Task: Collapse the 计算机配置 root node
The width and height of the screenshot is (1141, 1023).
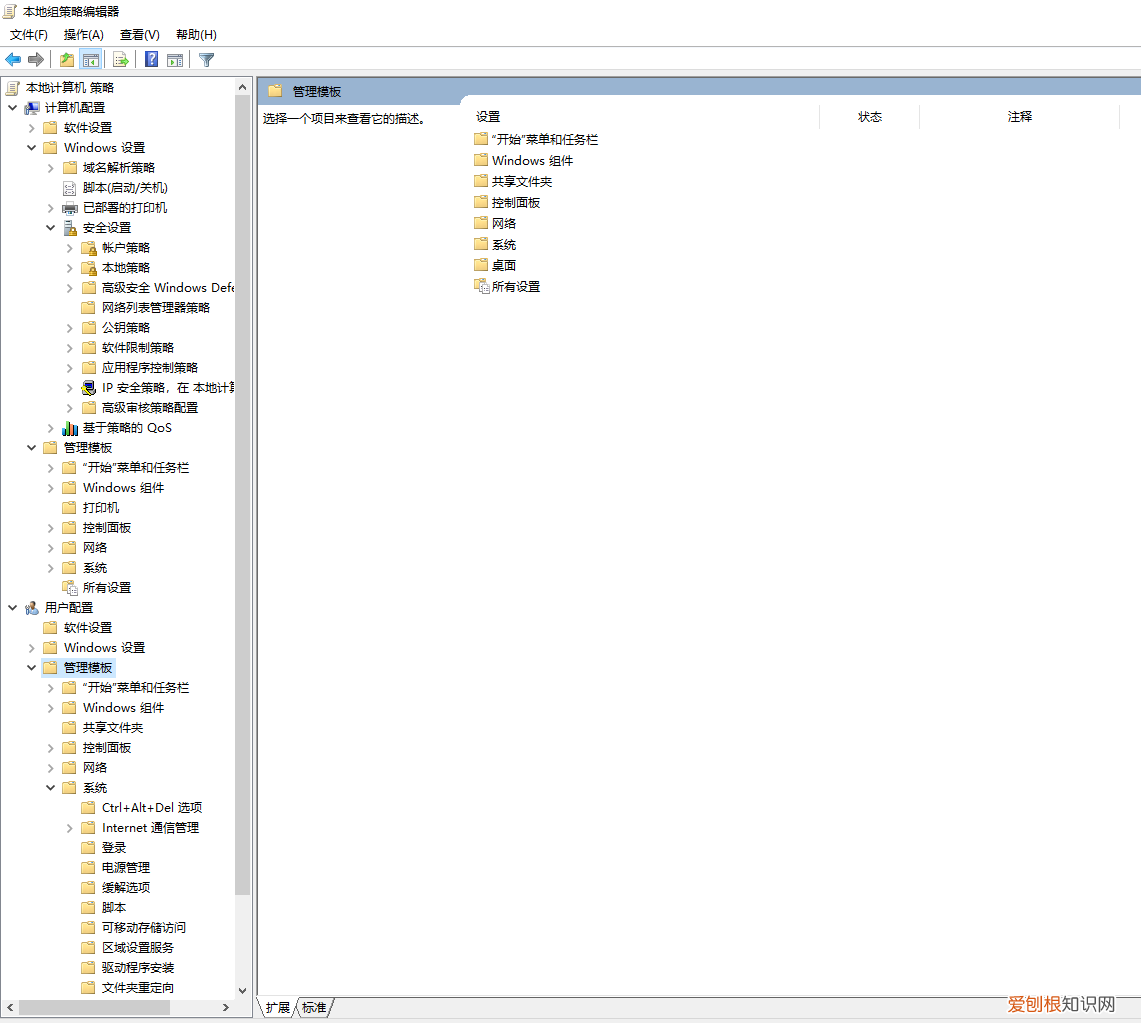Action: (x=13, y=108)
